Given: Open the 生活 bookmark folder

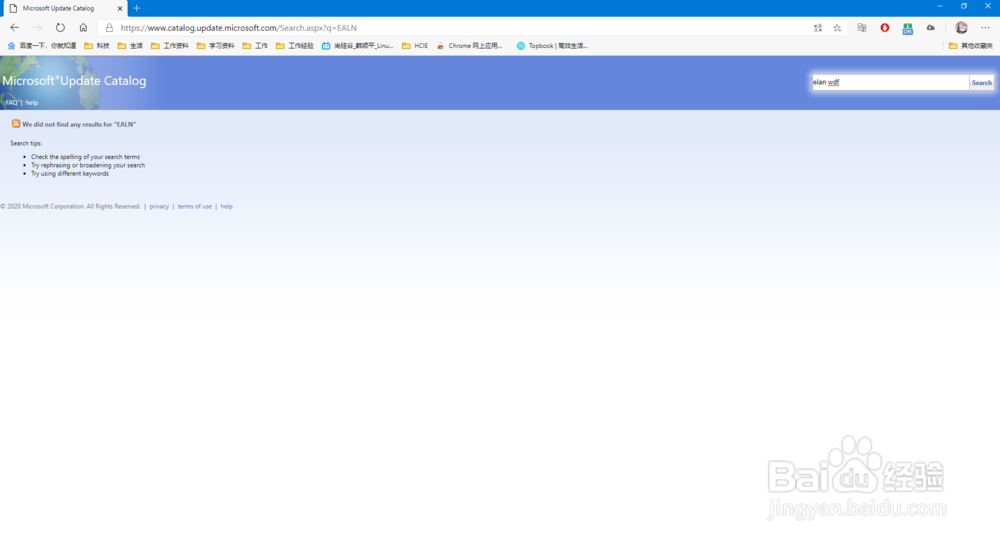Looking at the screenshot, I should pos(130,46).
